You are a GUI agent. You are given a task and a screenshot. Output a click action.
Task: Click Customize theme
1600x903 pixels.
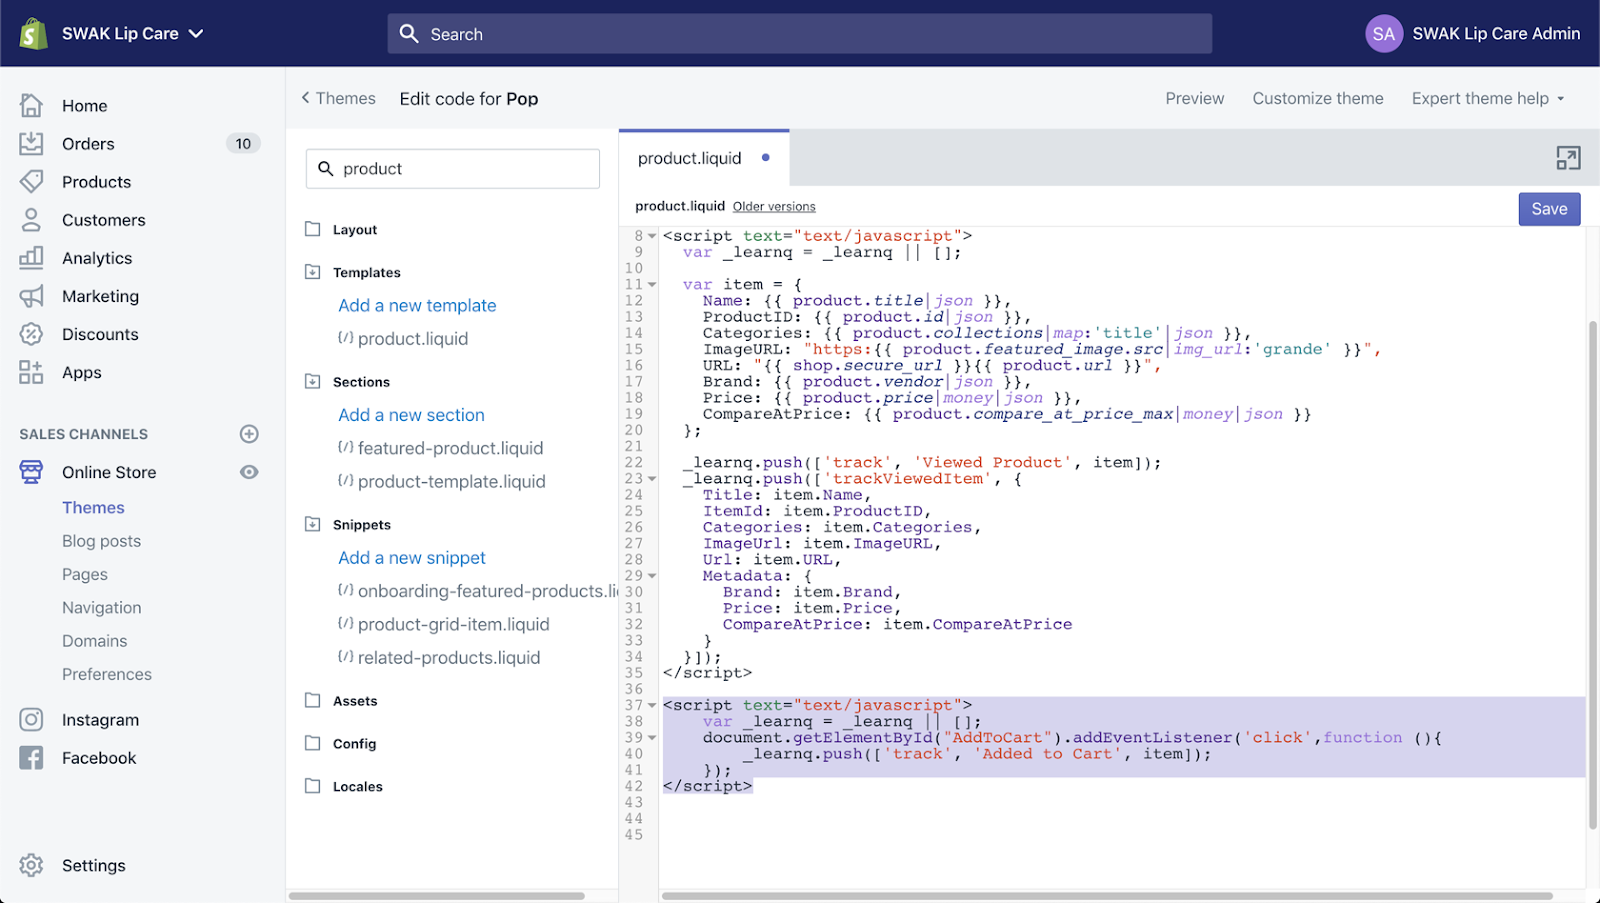1318,98
